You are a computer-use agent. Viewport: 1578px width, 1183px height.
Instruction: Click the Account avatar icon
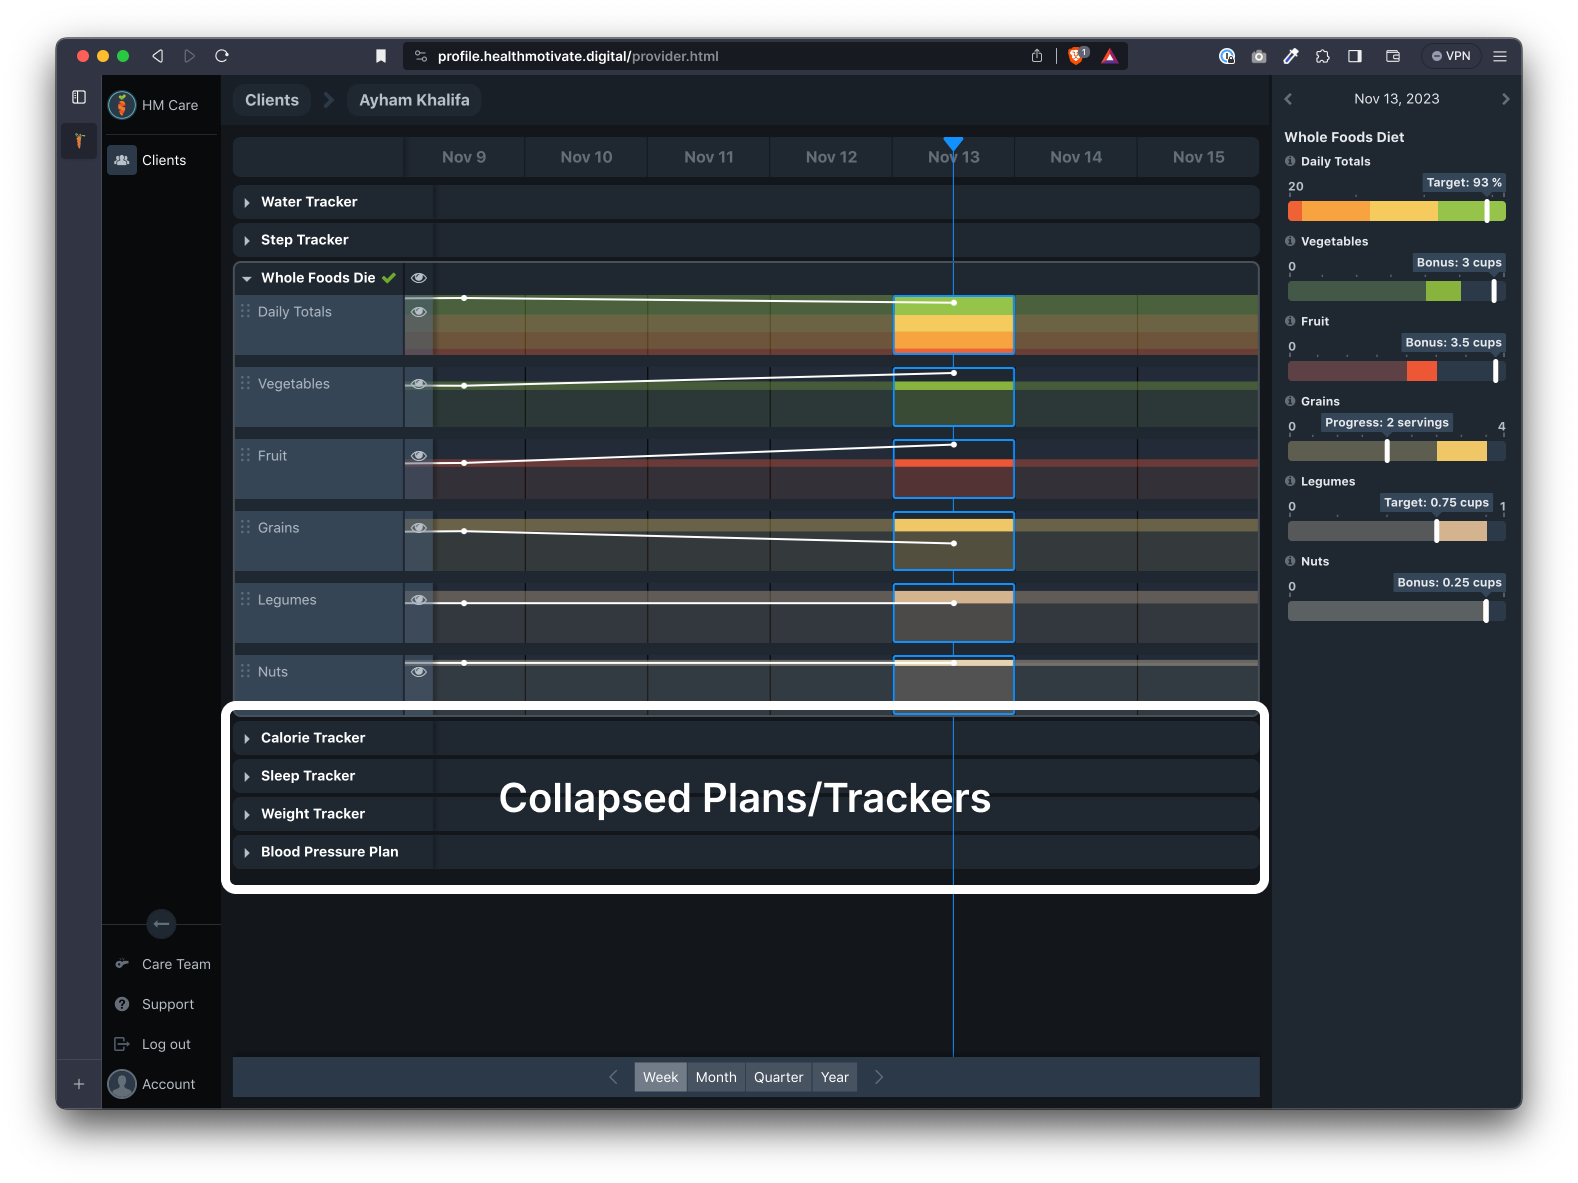122,1084
